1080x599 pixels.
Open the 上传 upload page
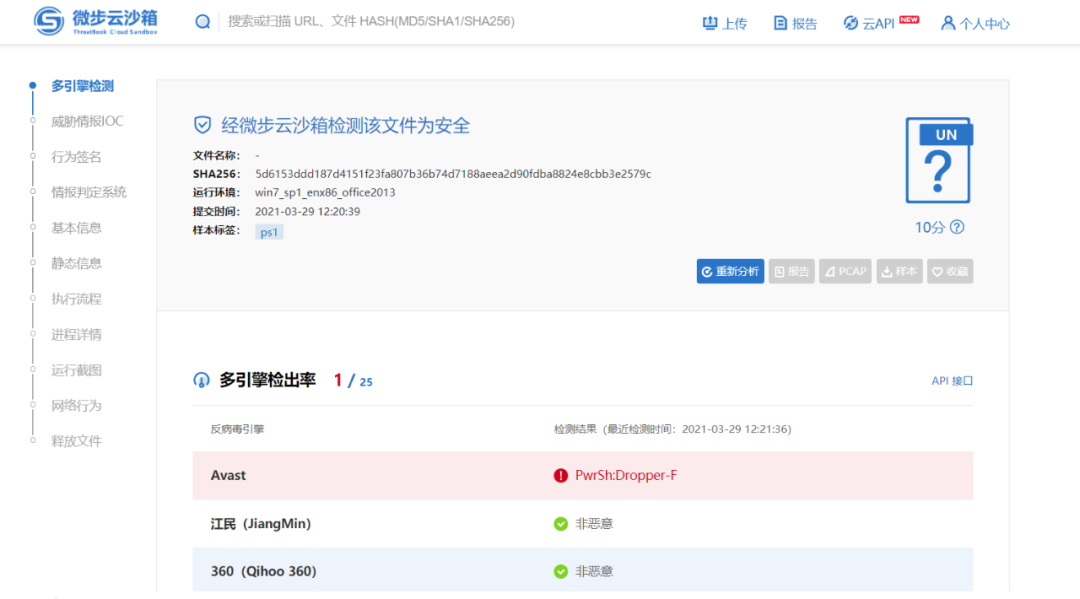[725, 23]
